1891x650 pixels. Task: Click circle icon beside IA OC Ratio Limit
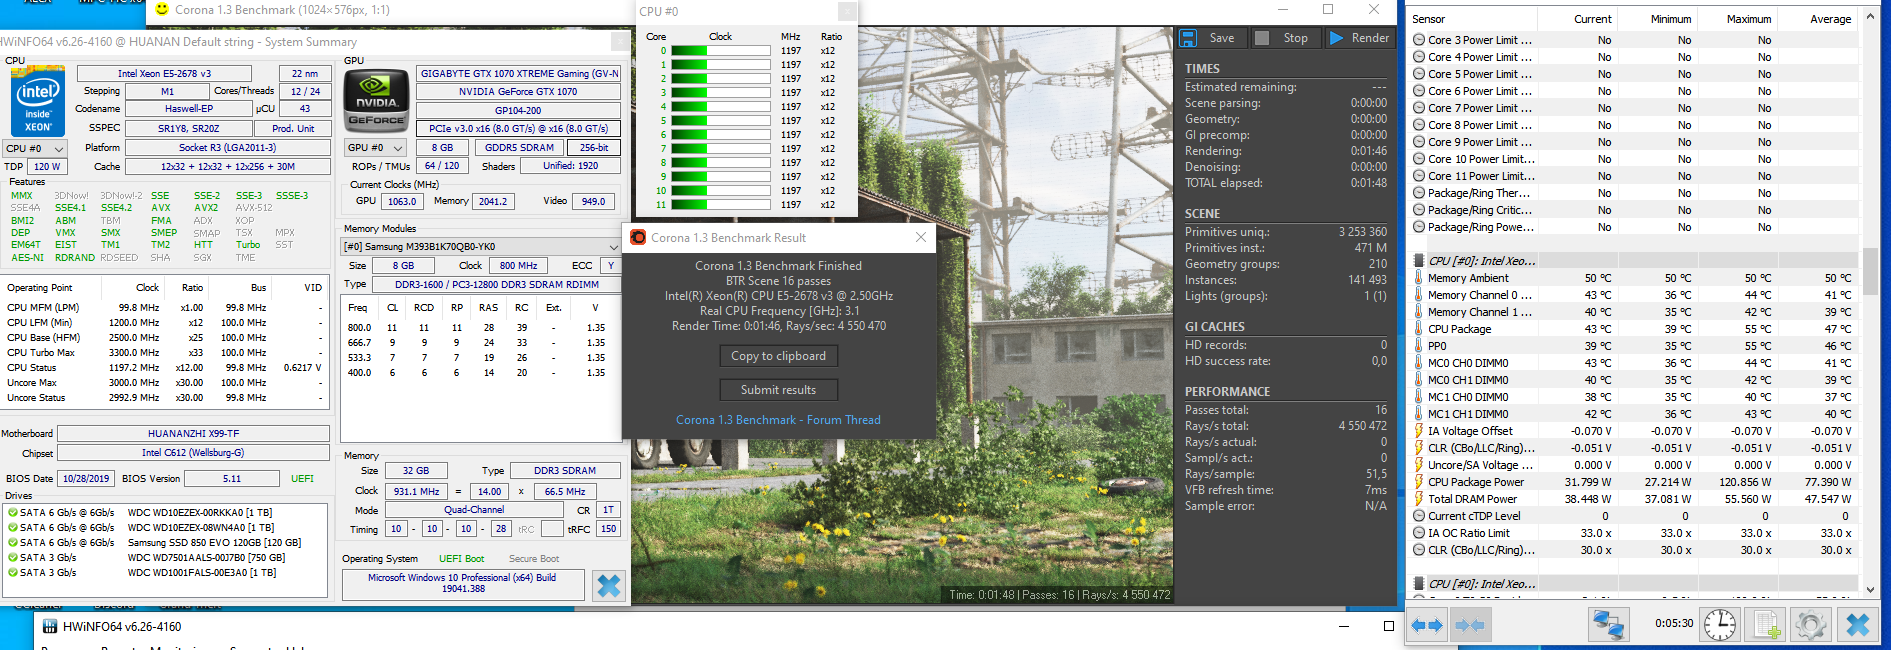[x=1419, y=533]
